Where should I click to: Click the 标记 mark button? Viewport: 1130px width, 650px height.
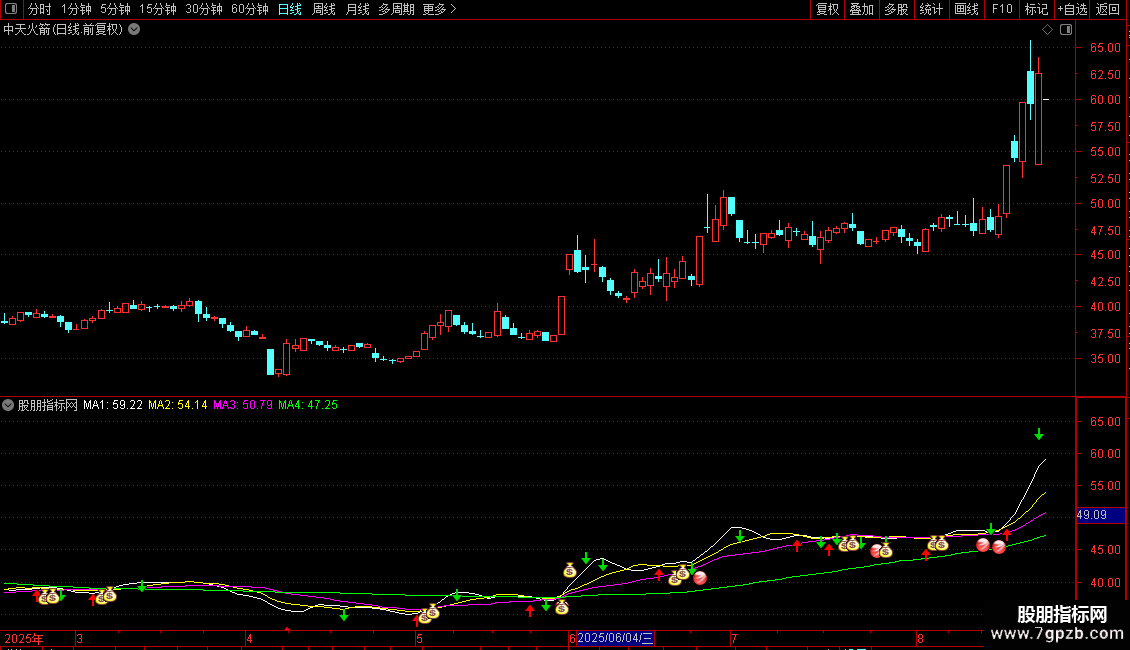tap(1036, 9)
